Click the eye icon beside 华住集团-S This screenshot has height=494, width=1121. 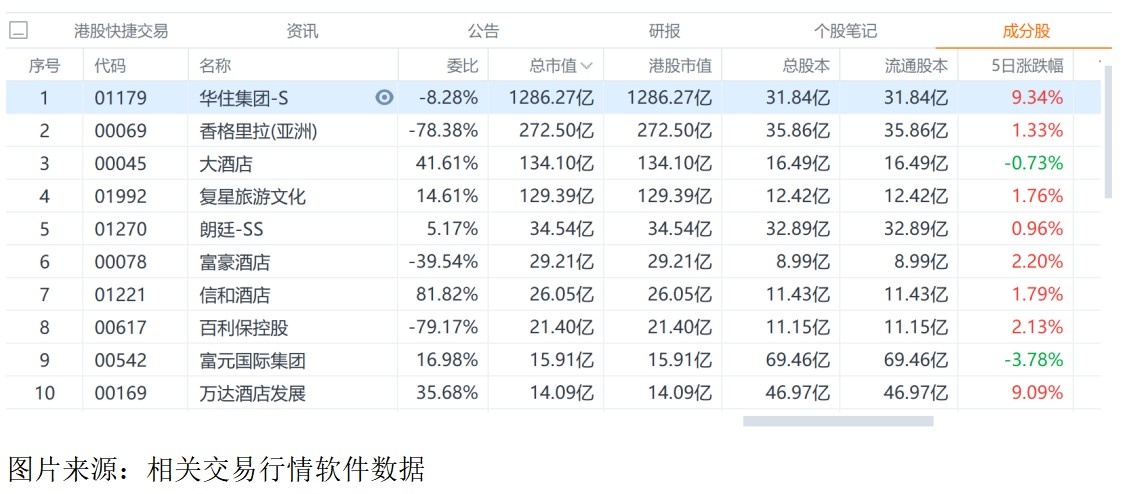[384, 98]
